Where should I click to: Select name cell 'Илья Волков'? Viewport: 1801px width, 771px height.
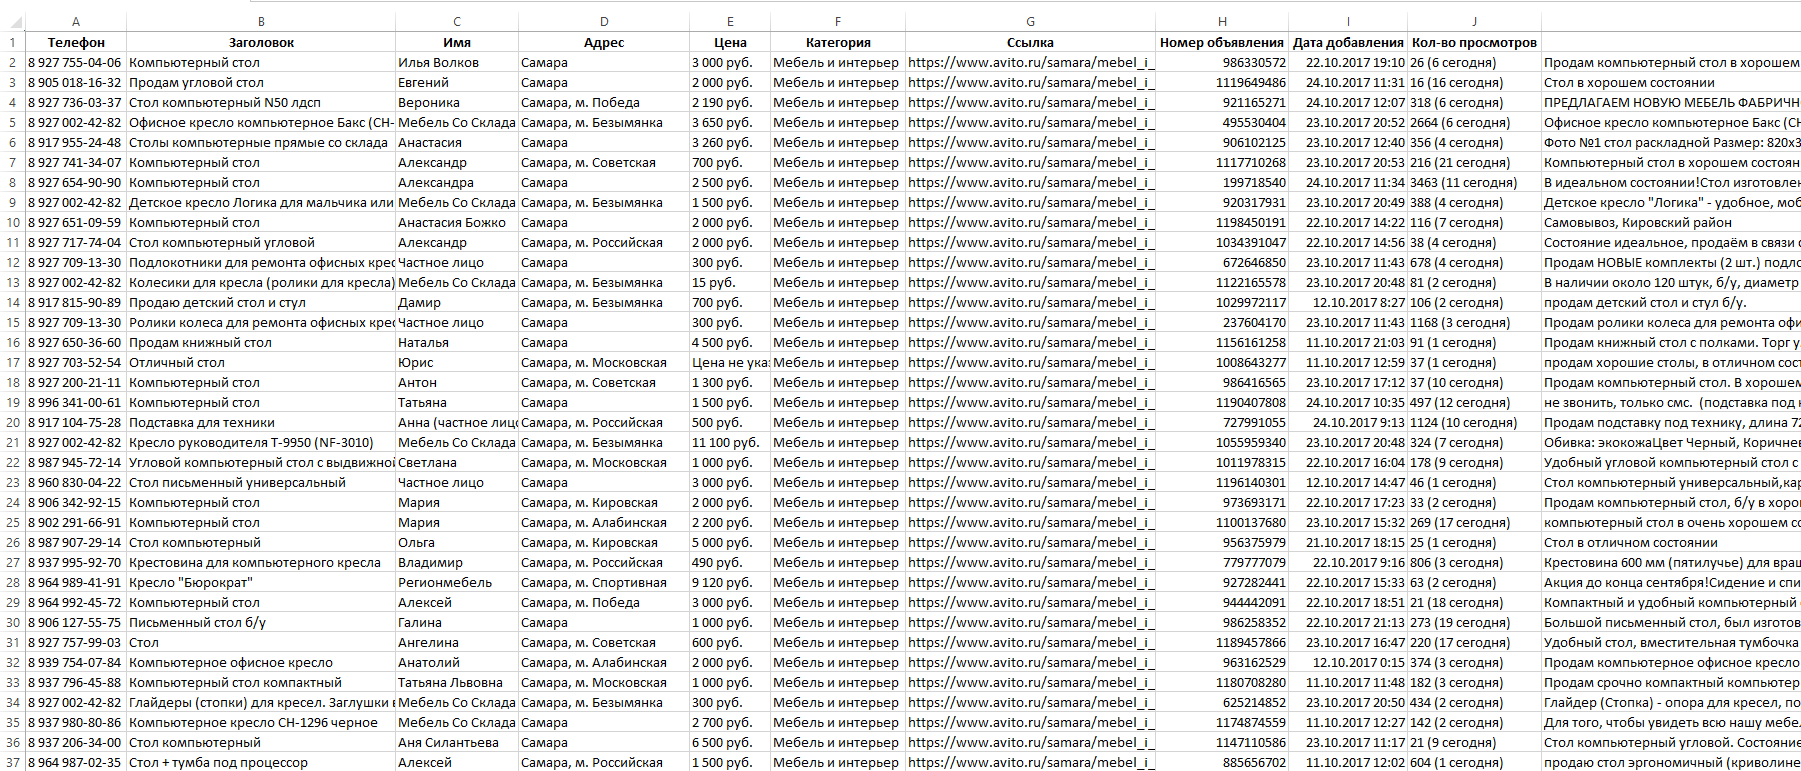pos(457,62)
